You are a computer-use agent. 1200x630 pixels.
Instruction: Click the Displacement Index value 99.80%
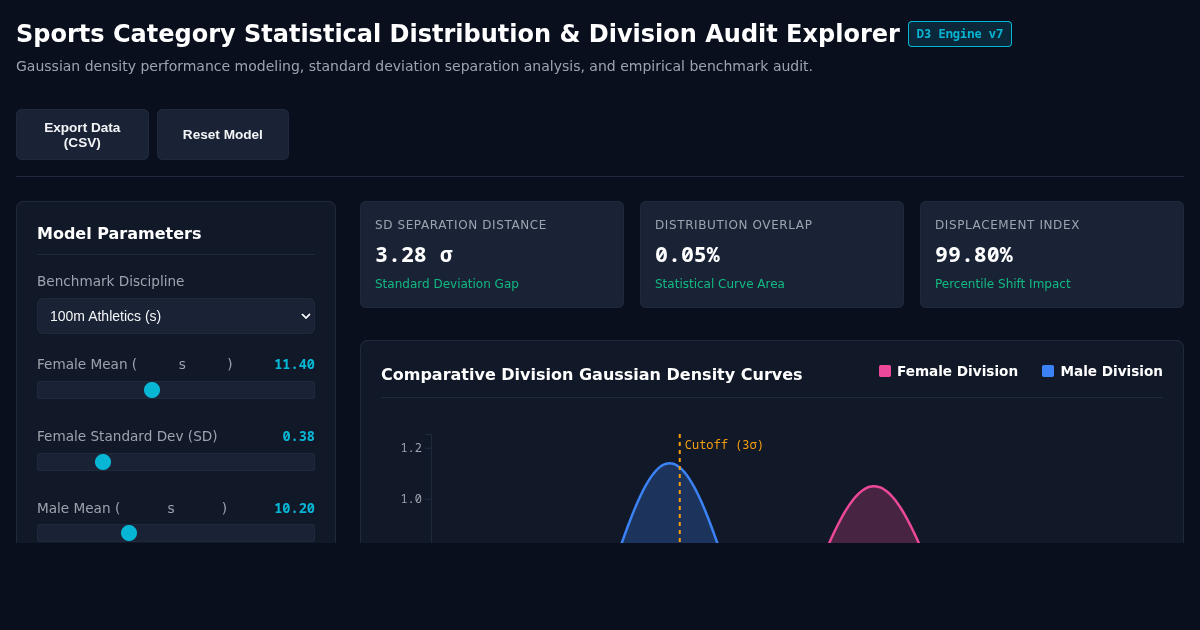tap(974, 255)
